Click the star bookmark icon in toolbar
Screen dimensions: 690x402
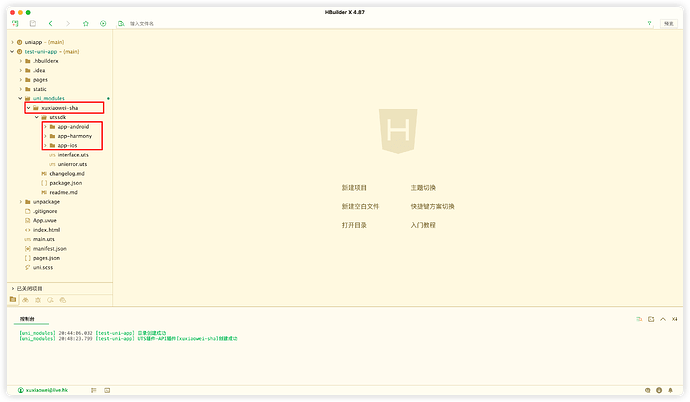point(86,22)
